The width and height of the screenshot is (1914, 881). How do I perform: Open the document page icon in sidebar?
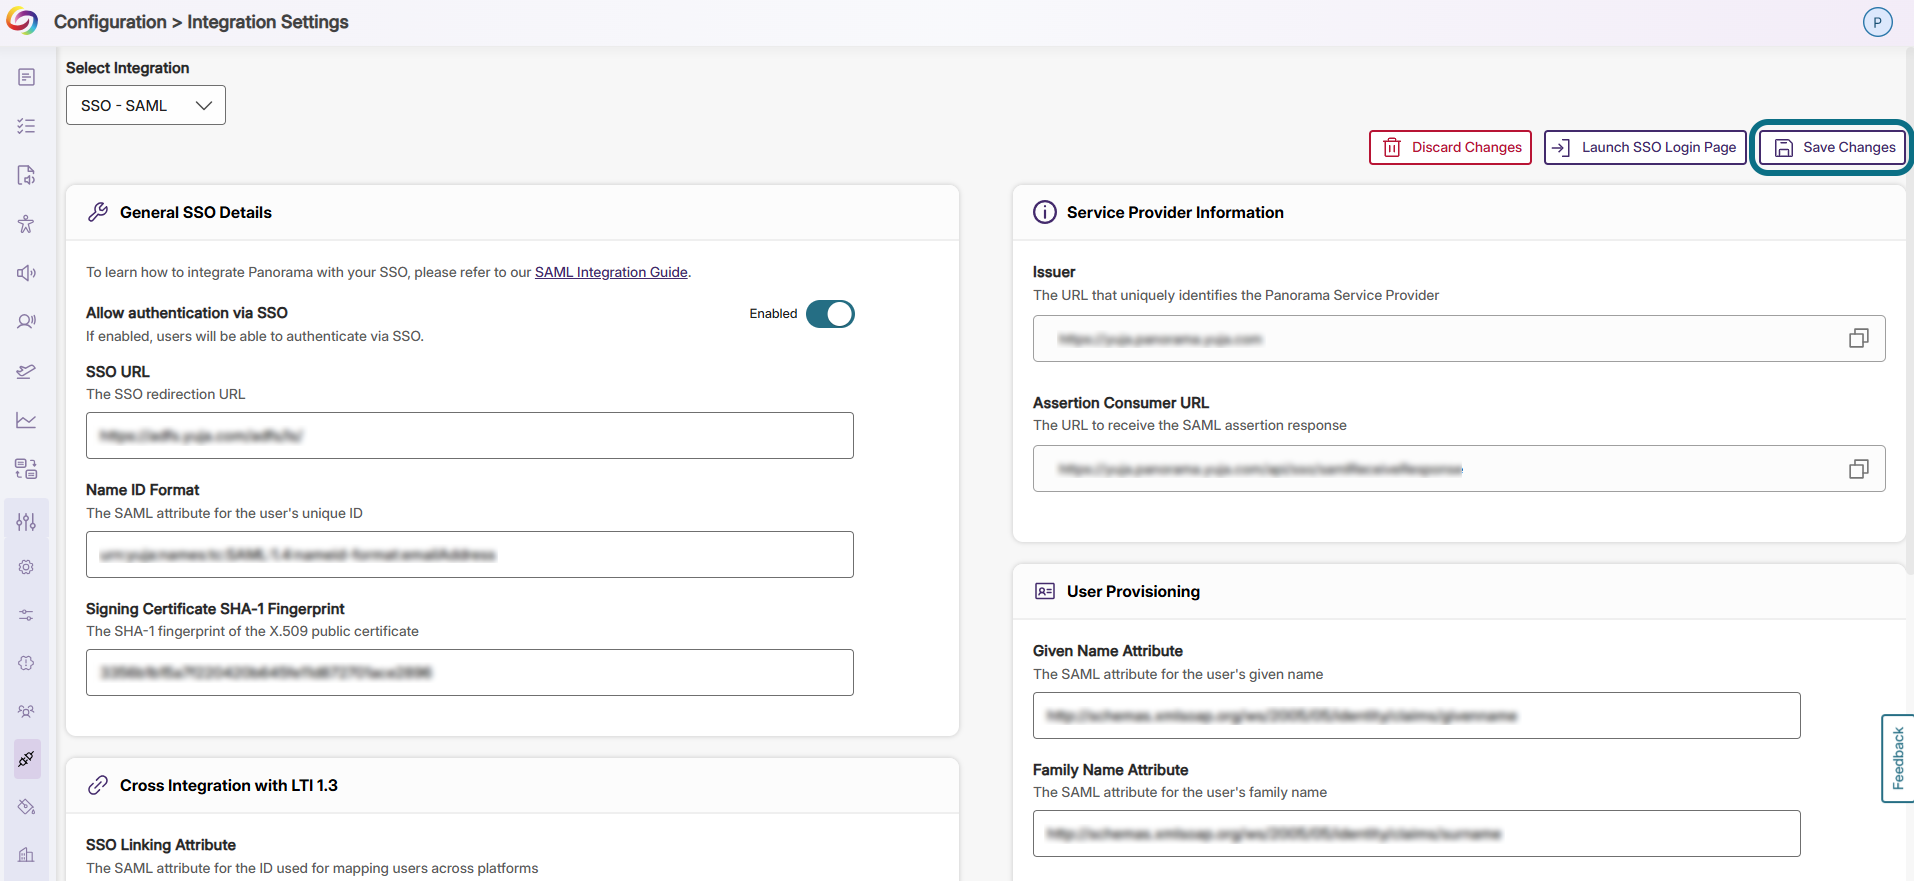pyautogui.click(x=26, y=77)
